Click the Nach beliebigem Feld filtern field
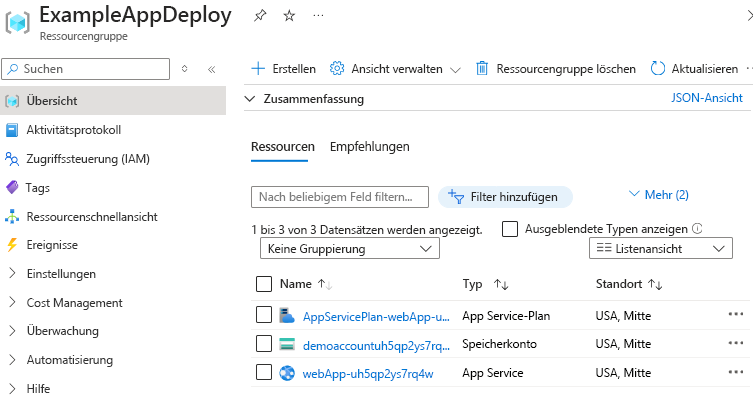Viewport: 753px width, 399px height. (340, 197)
